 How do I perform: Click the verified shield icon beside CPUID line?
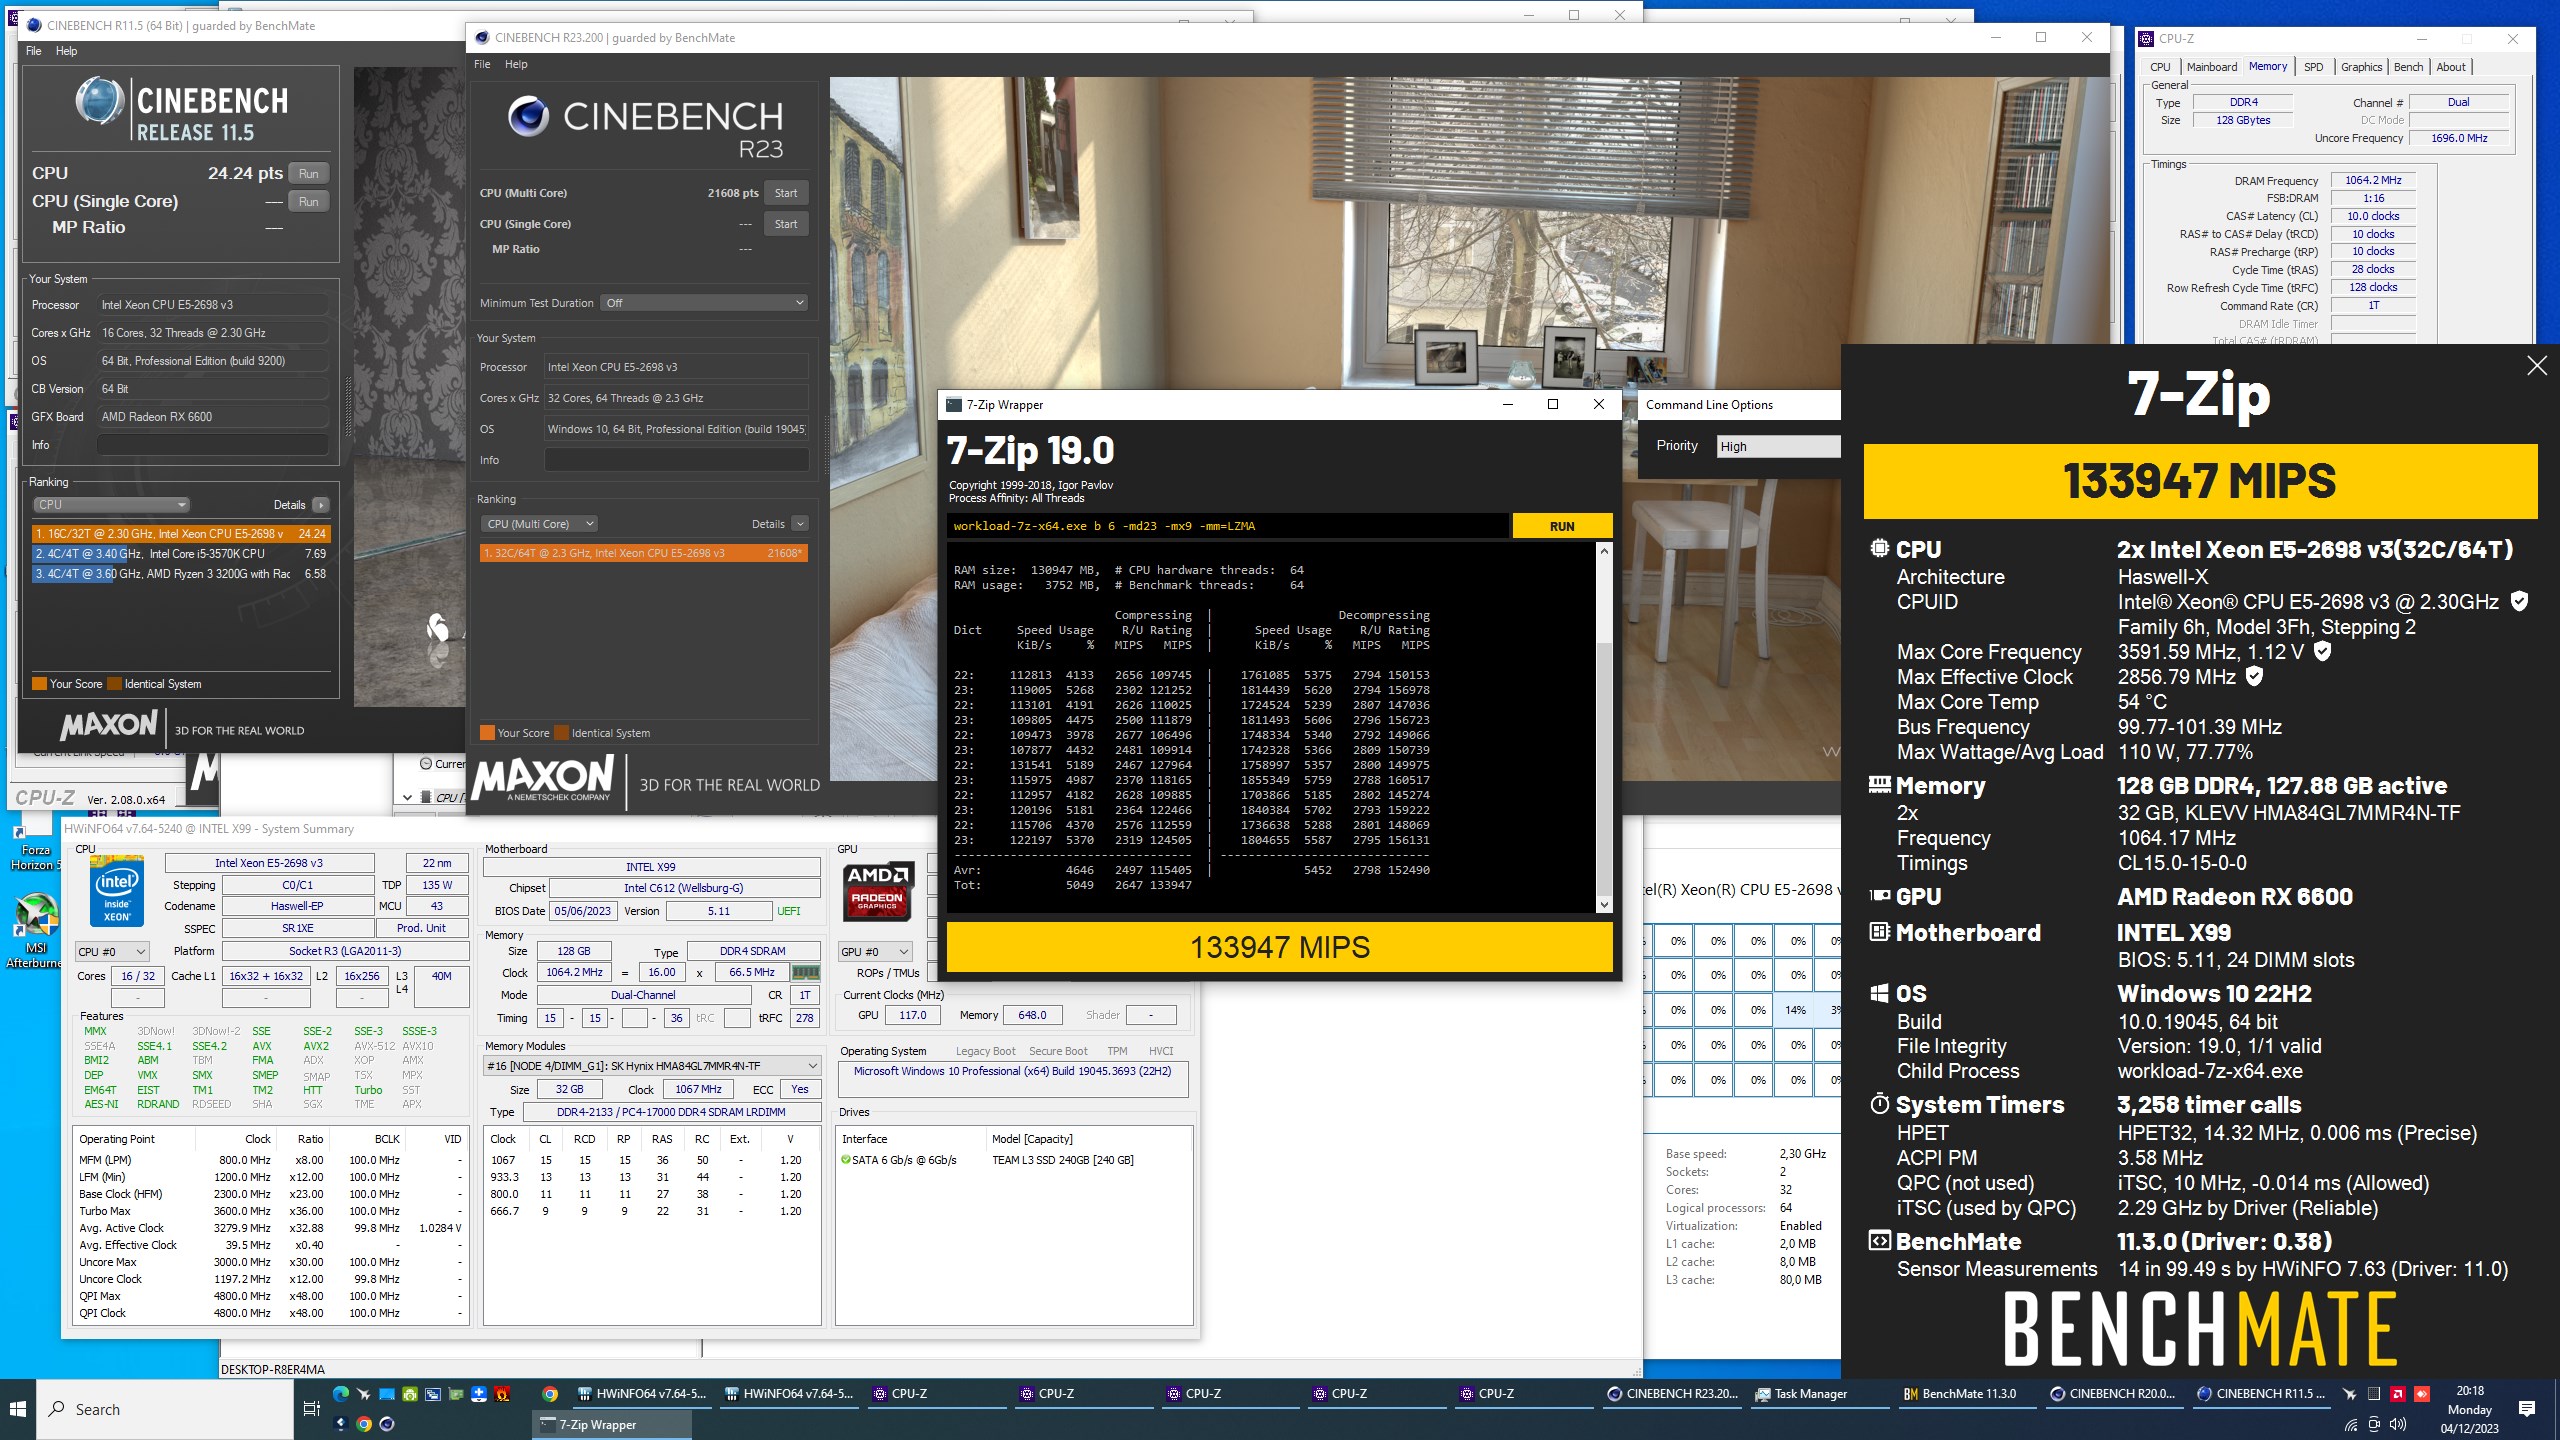[x=2520, y=601]
